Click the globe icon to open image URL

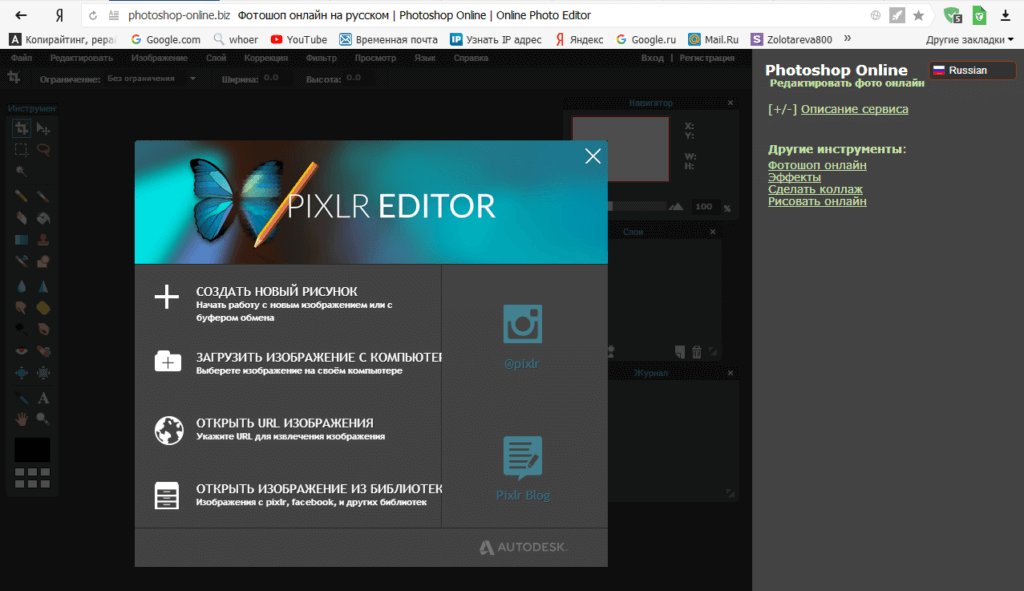[168, 429]
